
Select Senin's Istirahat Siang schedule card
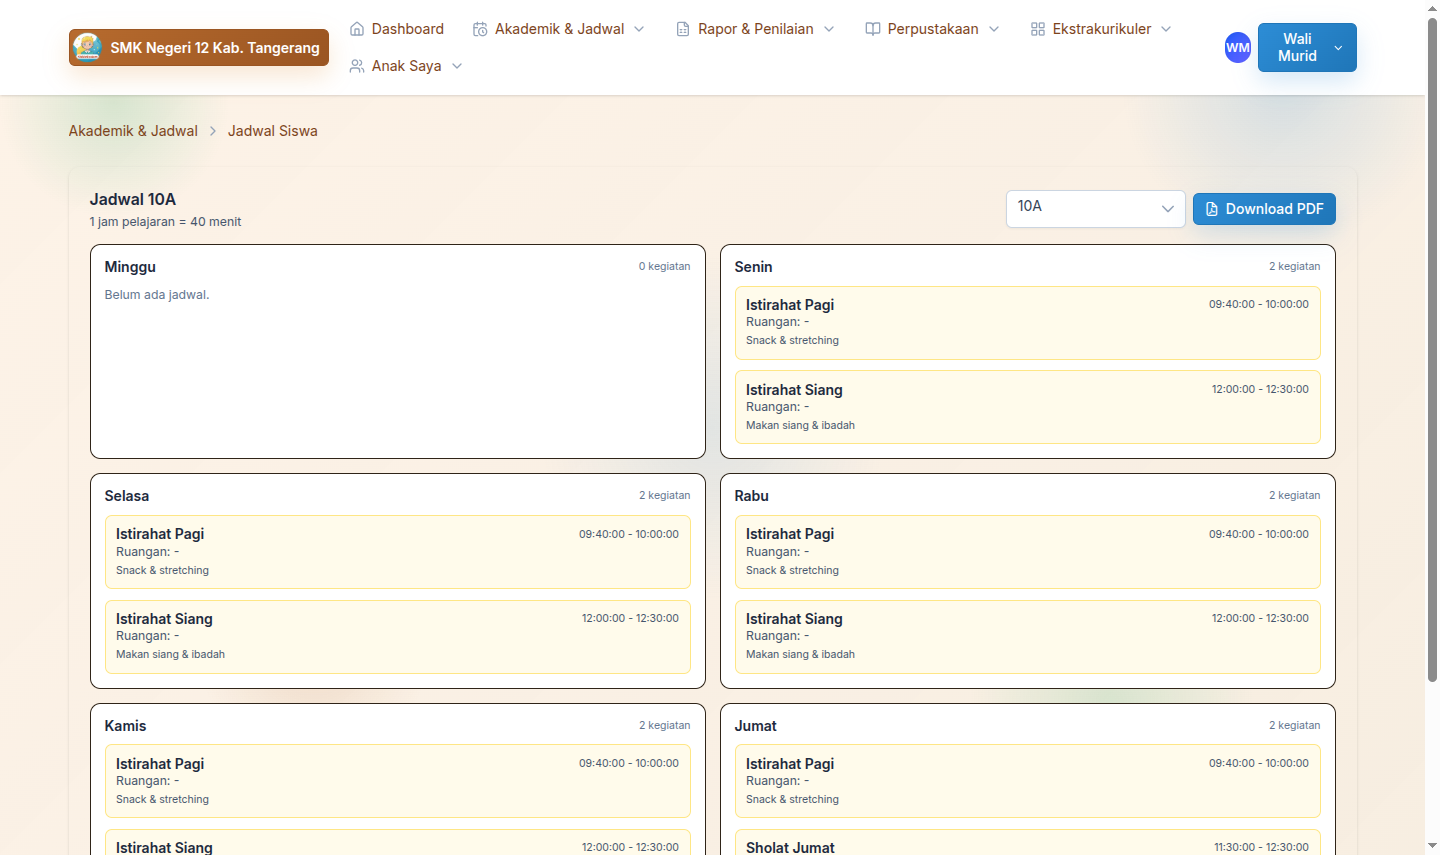pos(1027,407)
